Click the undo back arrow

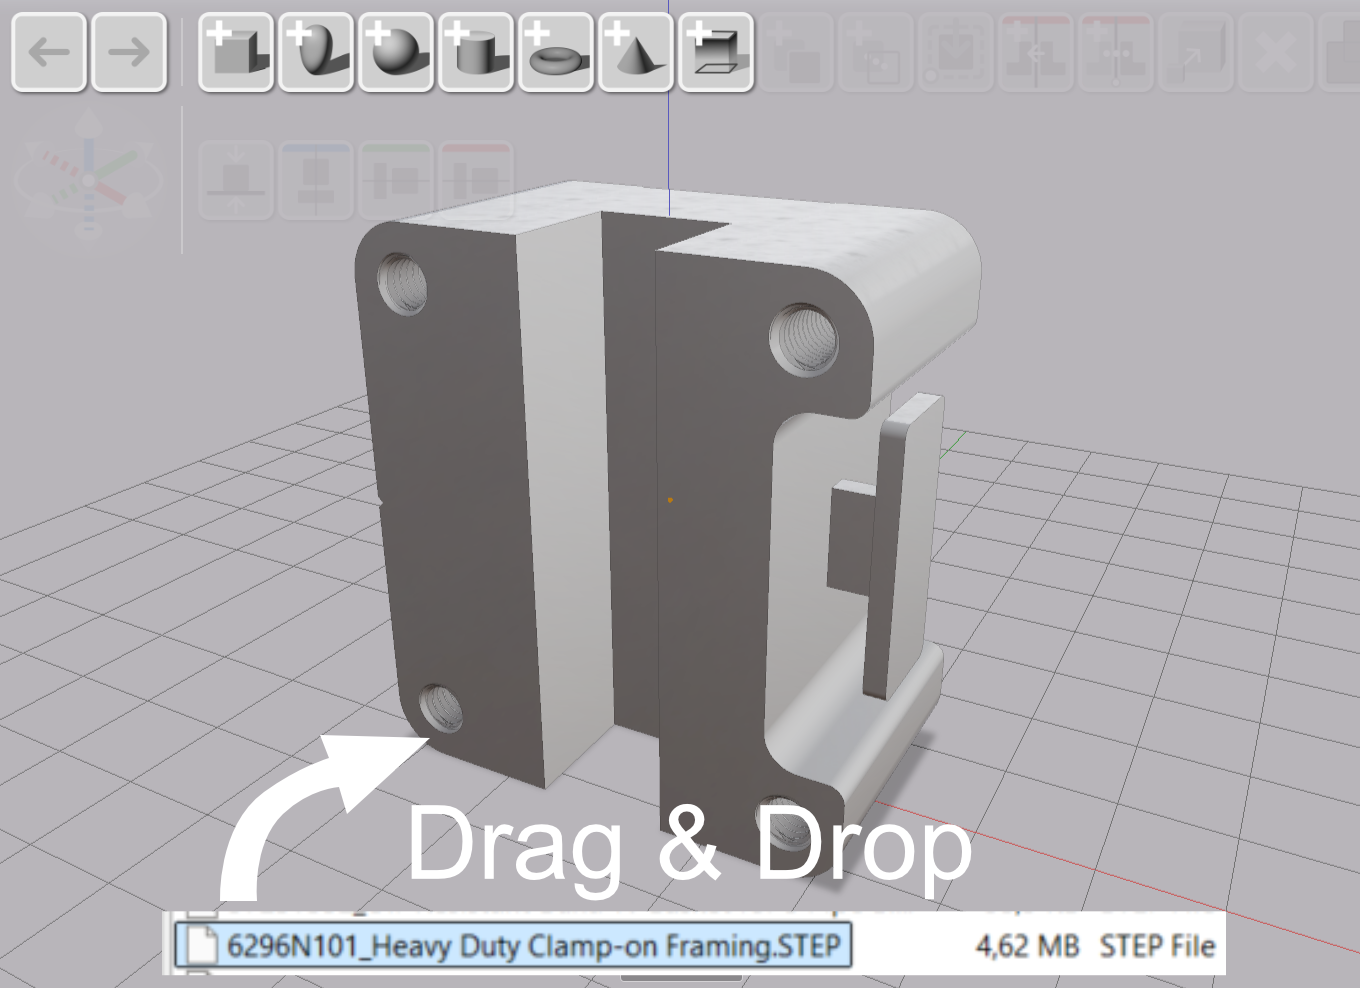pos(48,53)
